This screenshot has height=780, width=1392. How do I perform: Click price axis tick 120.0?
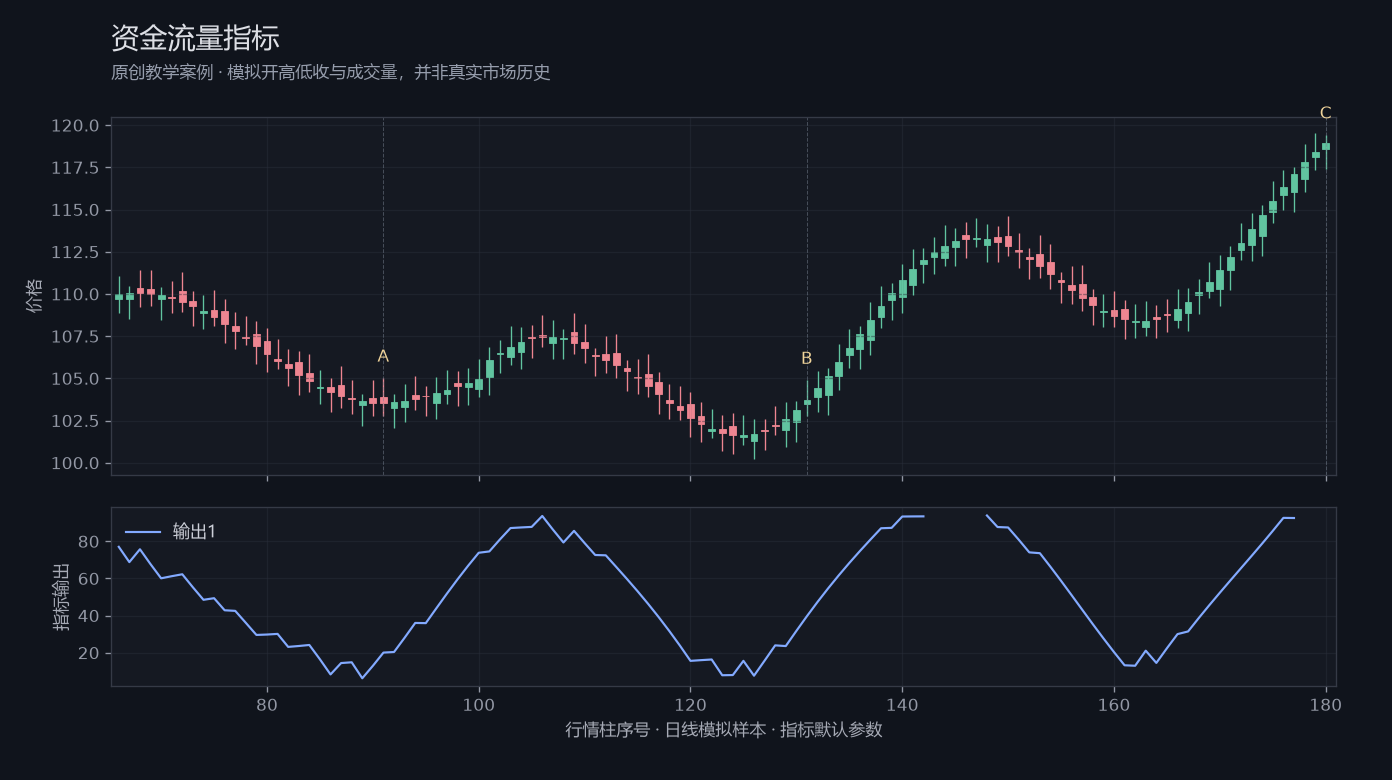tap(75, 126)
